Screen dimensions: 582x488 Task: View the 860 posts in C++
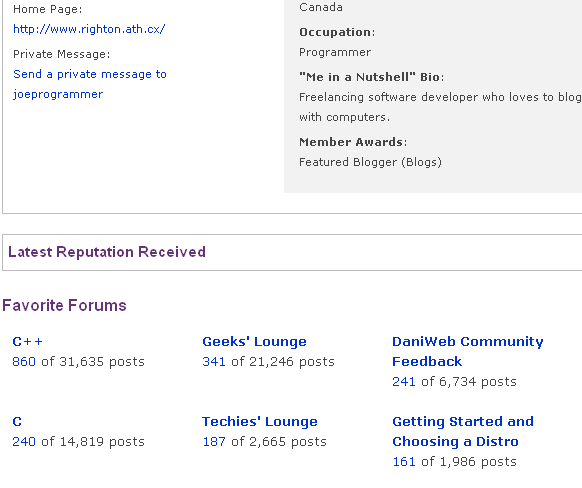click(x=24, y=361)
